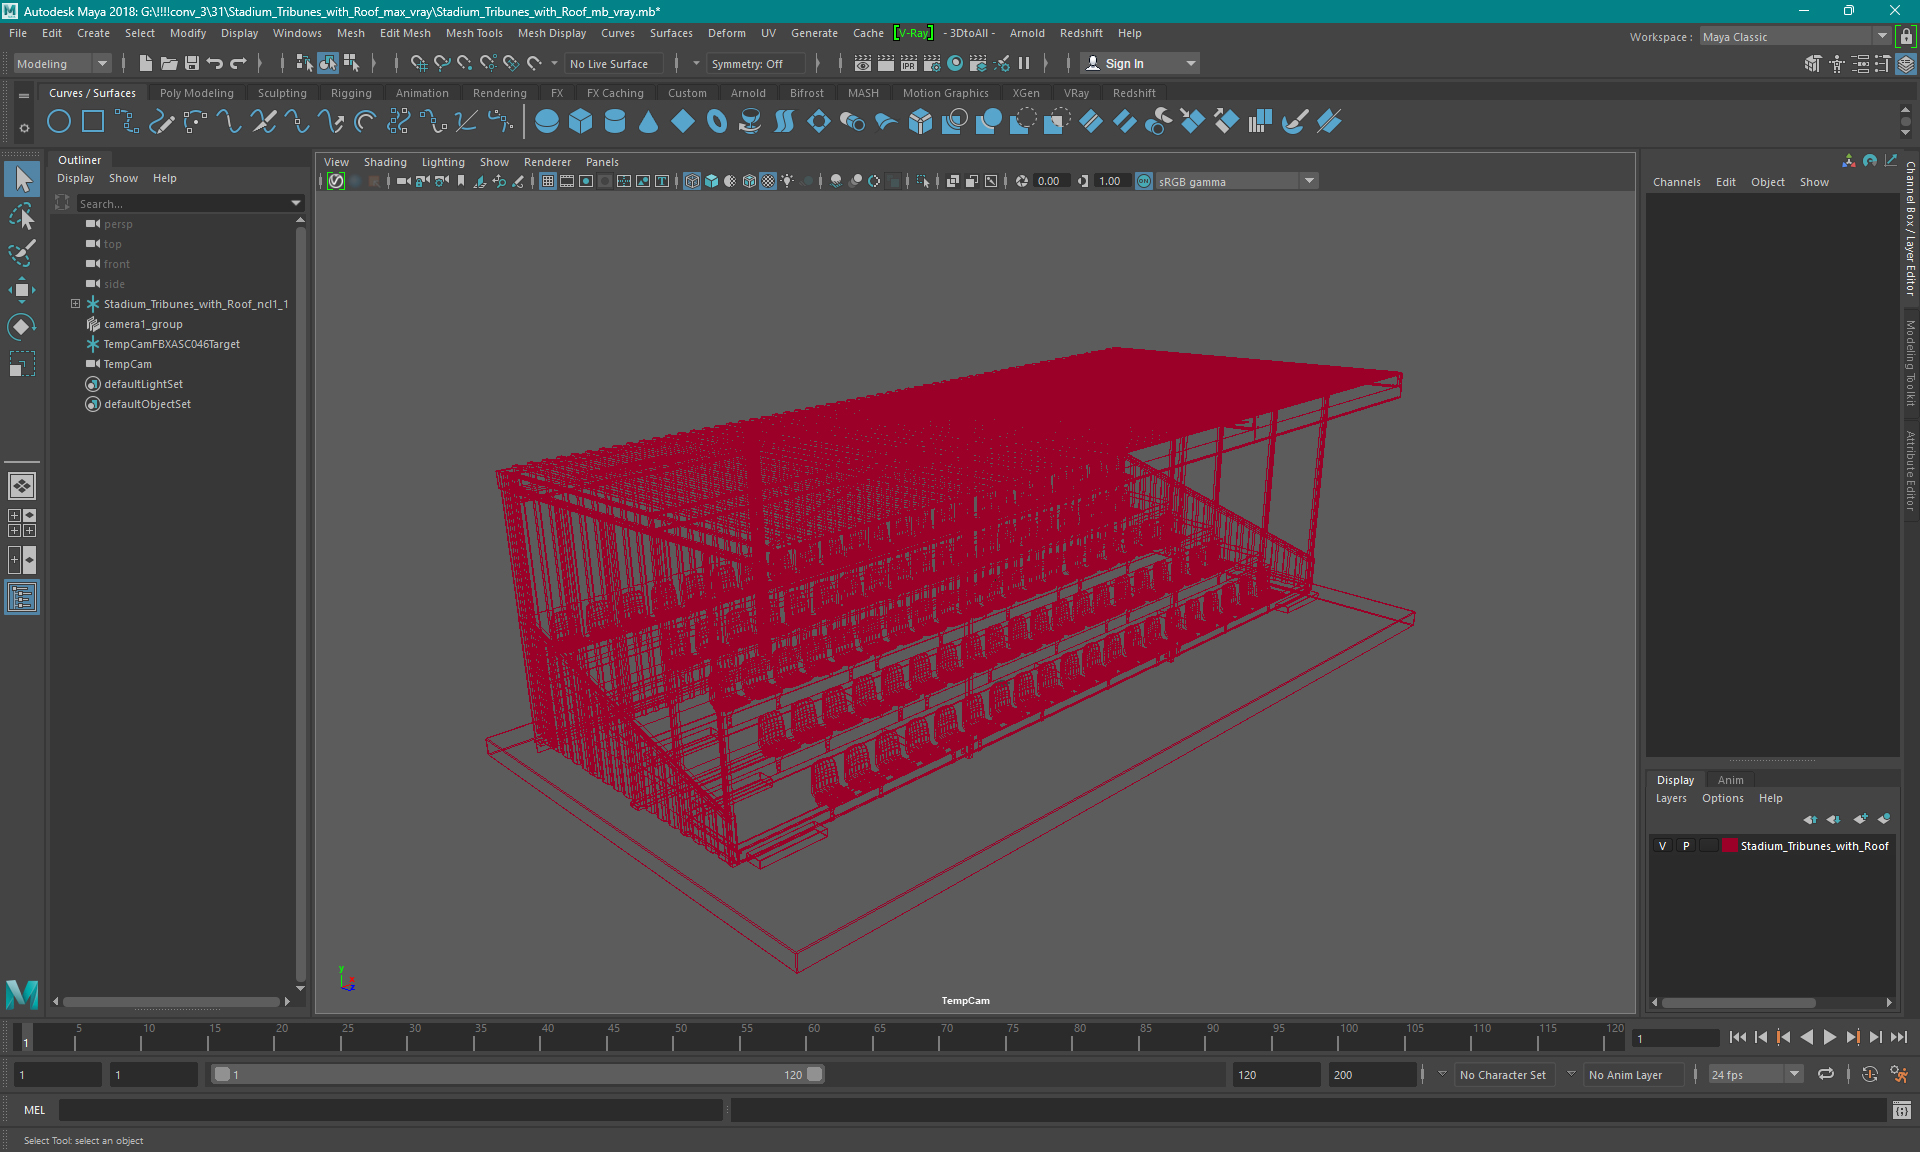Click sRGB gamma color profile button
The height and width of the screenshot is (1152, 1920).
click(1227, 181)
